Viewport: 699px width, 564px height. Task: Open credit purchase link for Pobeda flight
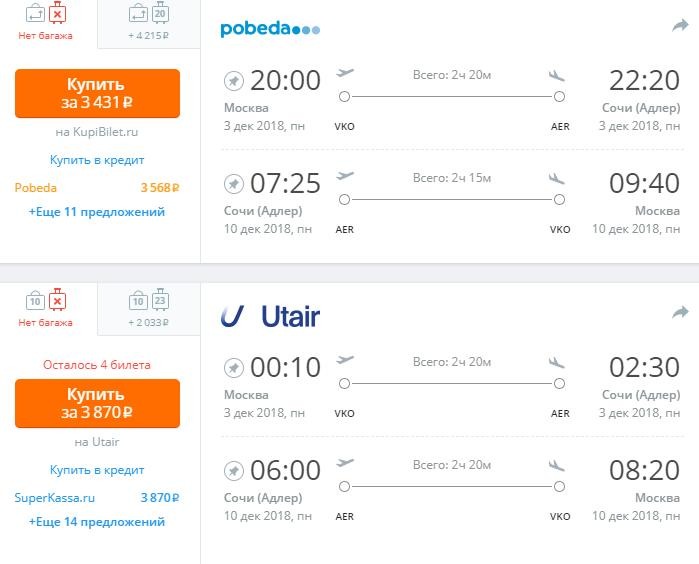pos(97,160)
